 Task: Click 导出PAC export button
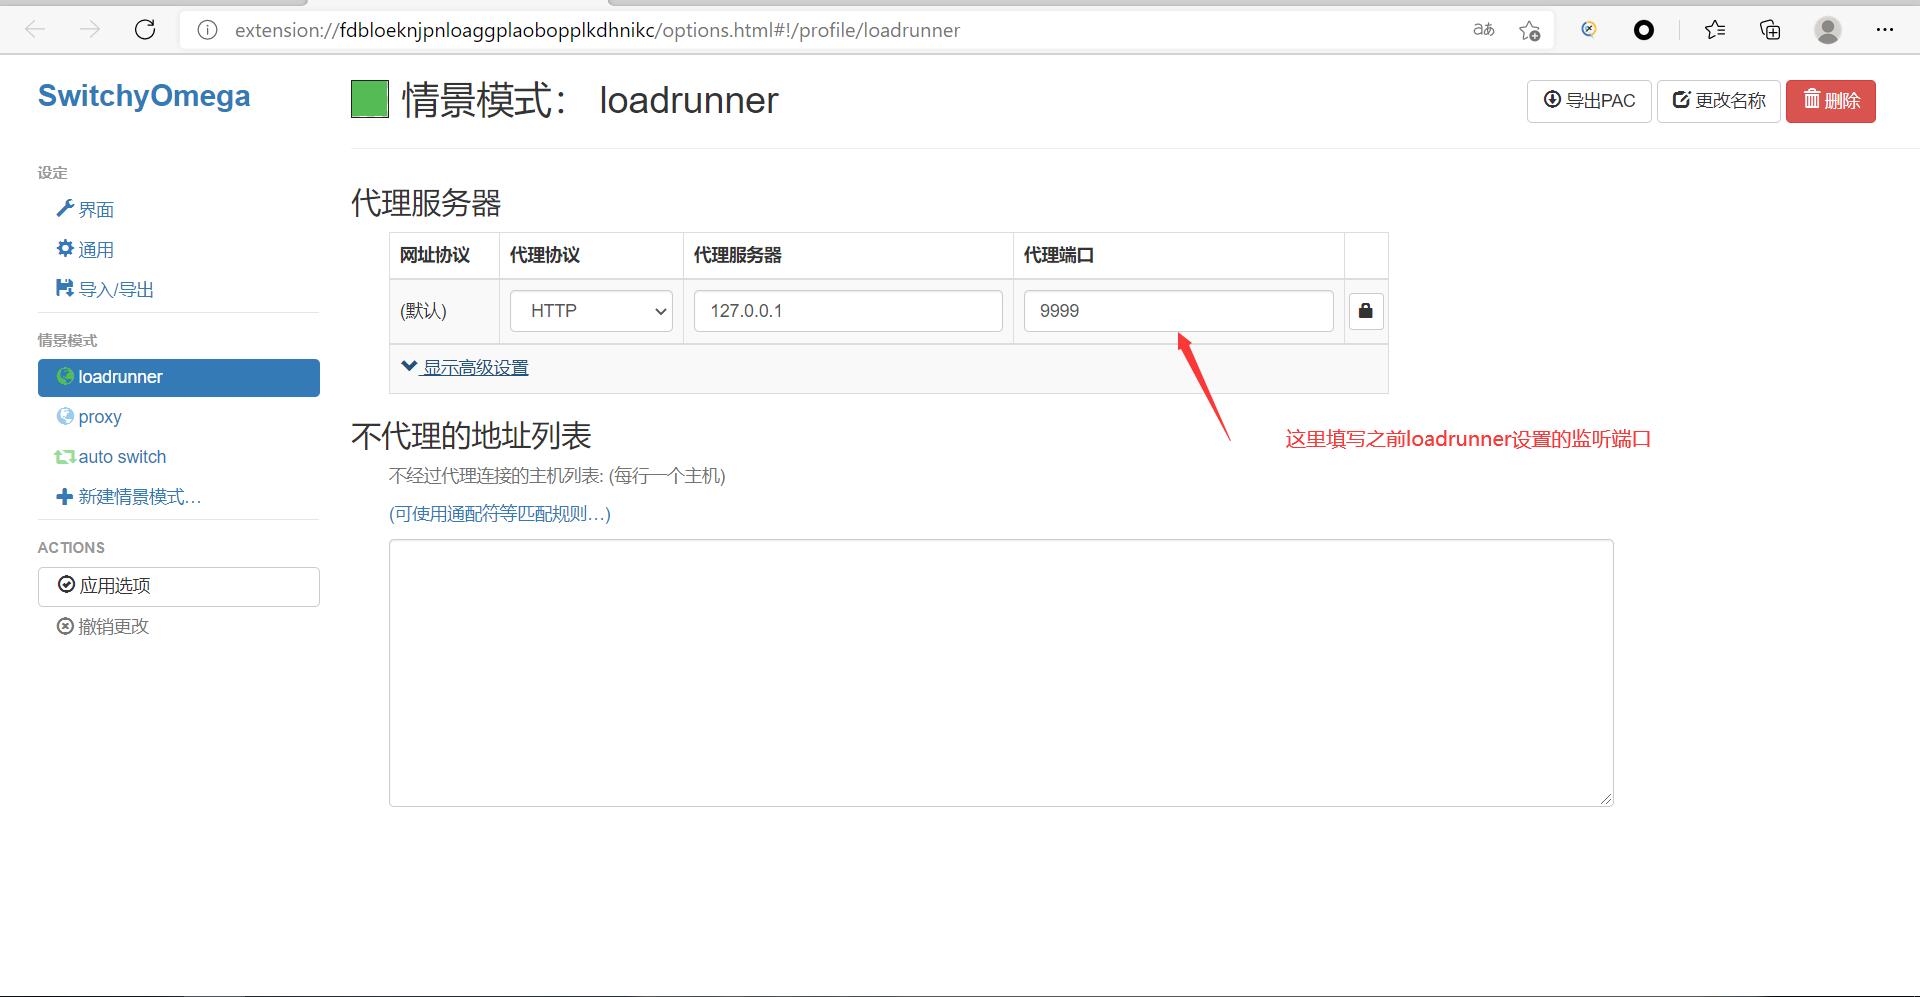coord(1589,101)
